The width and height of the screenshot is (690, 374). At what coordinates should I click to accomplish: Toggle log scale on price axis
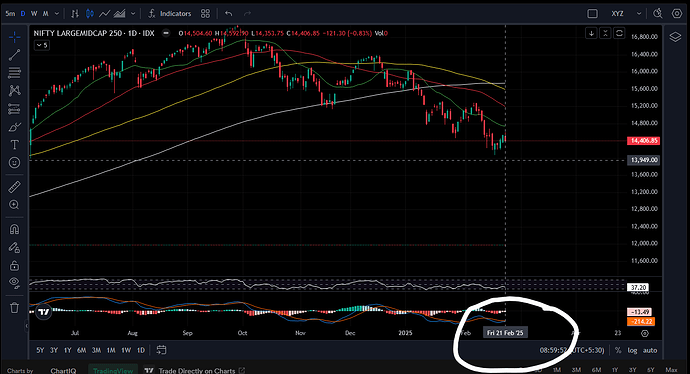click(x=632, y=350)
